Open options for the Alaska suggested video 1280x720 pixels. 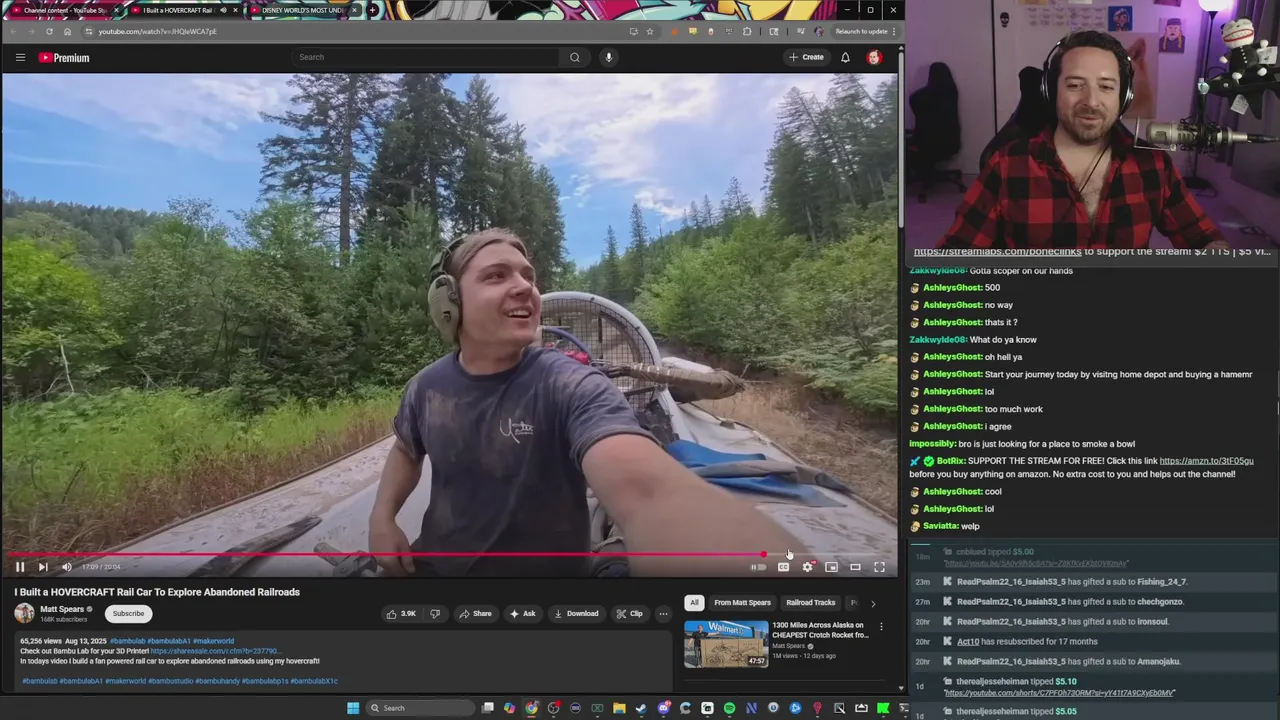[x=881, y=627]
